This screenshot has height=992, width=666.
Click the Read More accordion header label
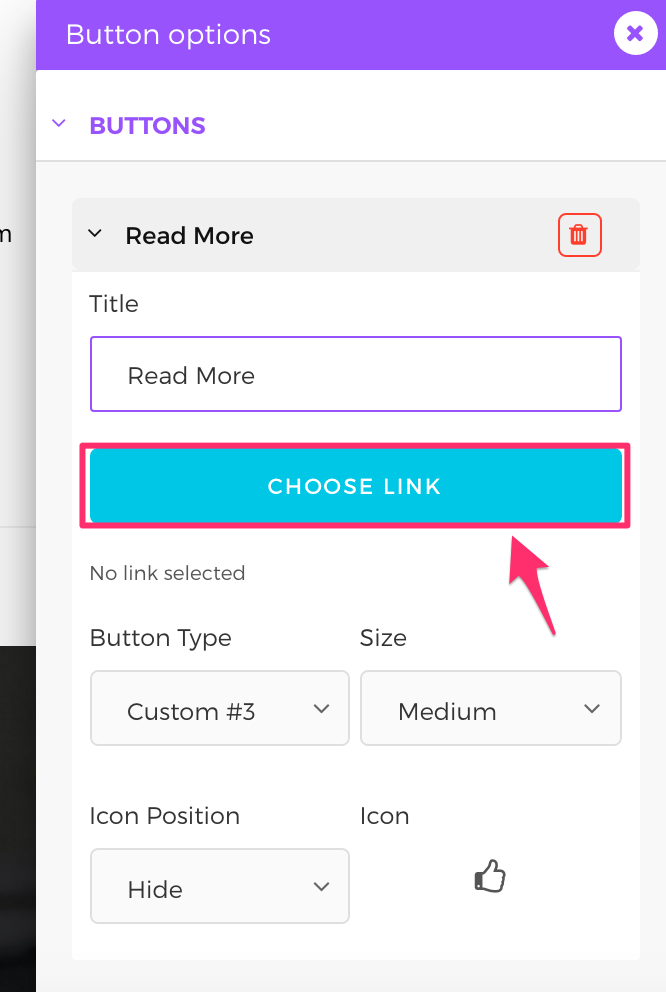click(189, 236)
